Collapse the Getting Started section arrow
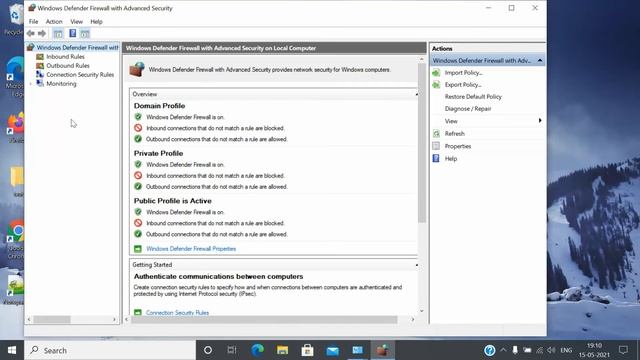 [x=416, y=265]
